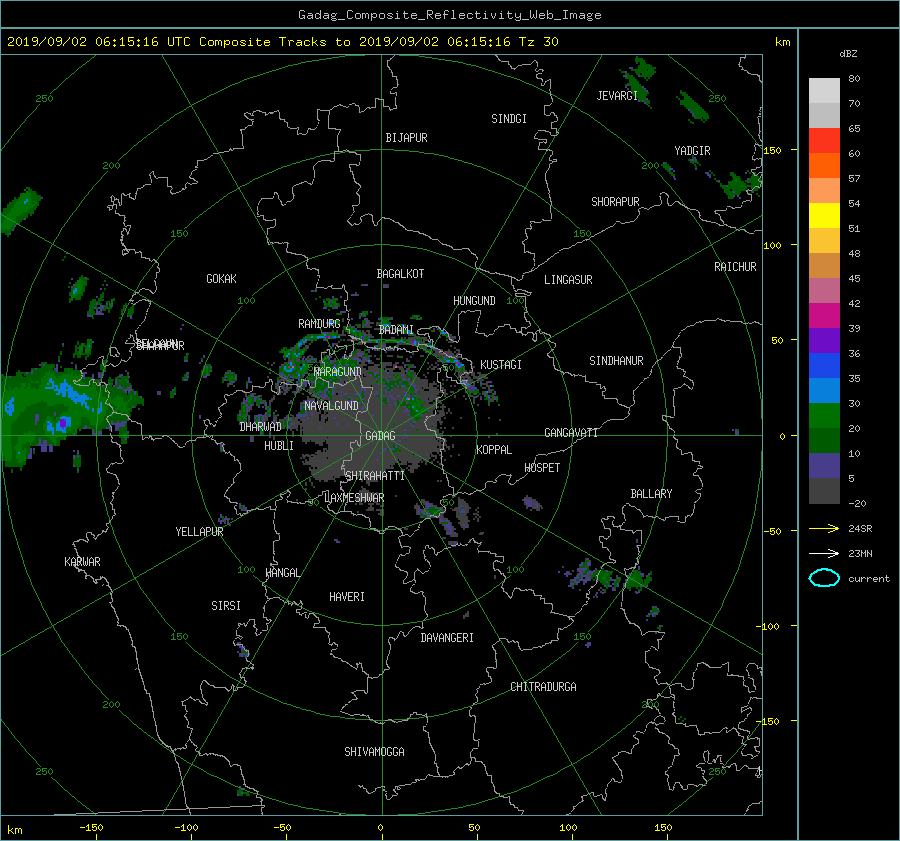Click the SINDGI label on the map
Screen dimensions: 900x841
[x=509, y=119]
